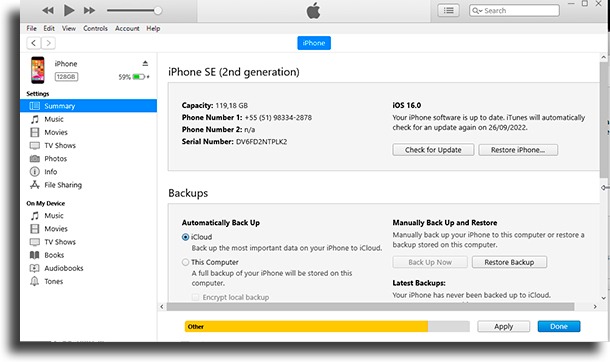
Task: Click the Serial Number value DV6FD2NTPLK2
Action: click(x=261, y=142)
